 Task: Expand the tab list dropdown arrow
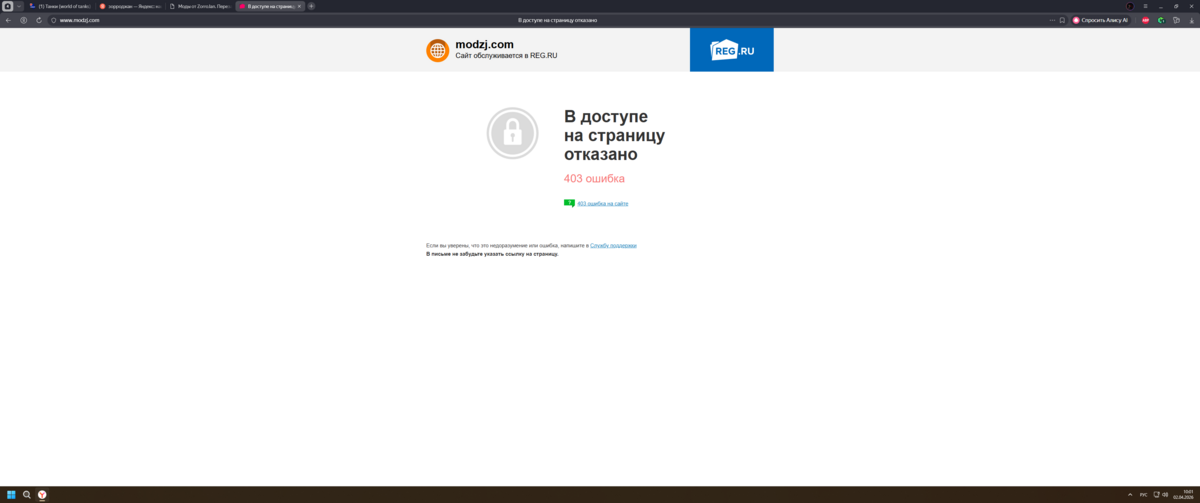(x=19, y=6)
